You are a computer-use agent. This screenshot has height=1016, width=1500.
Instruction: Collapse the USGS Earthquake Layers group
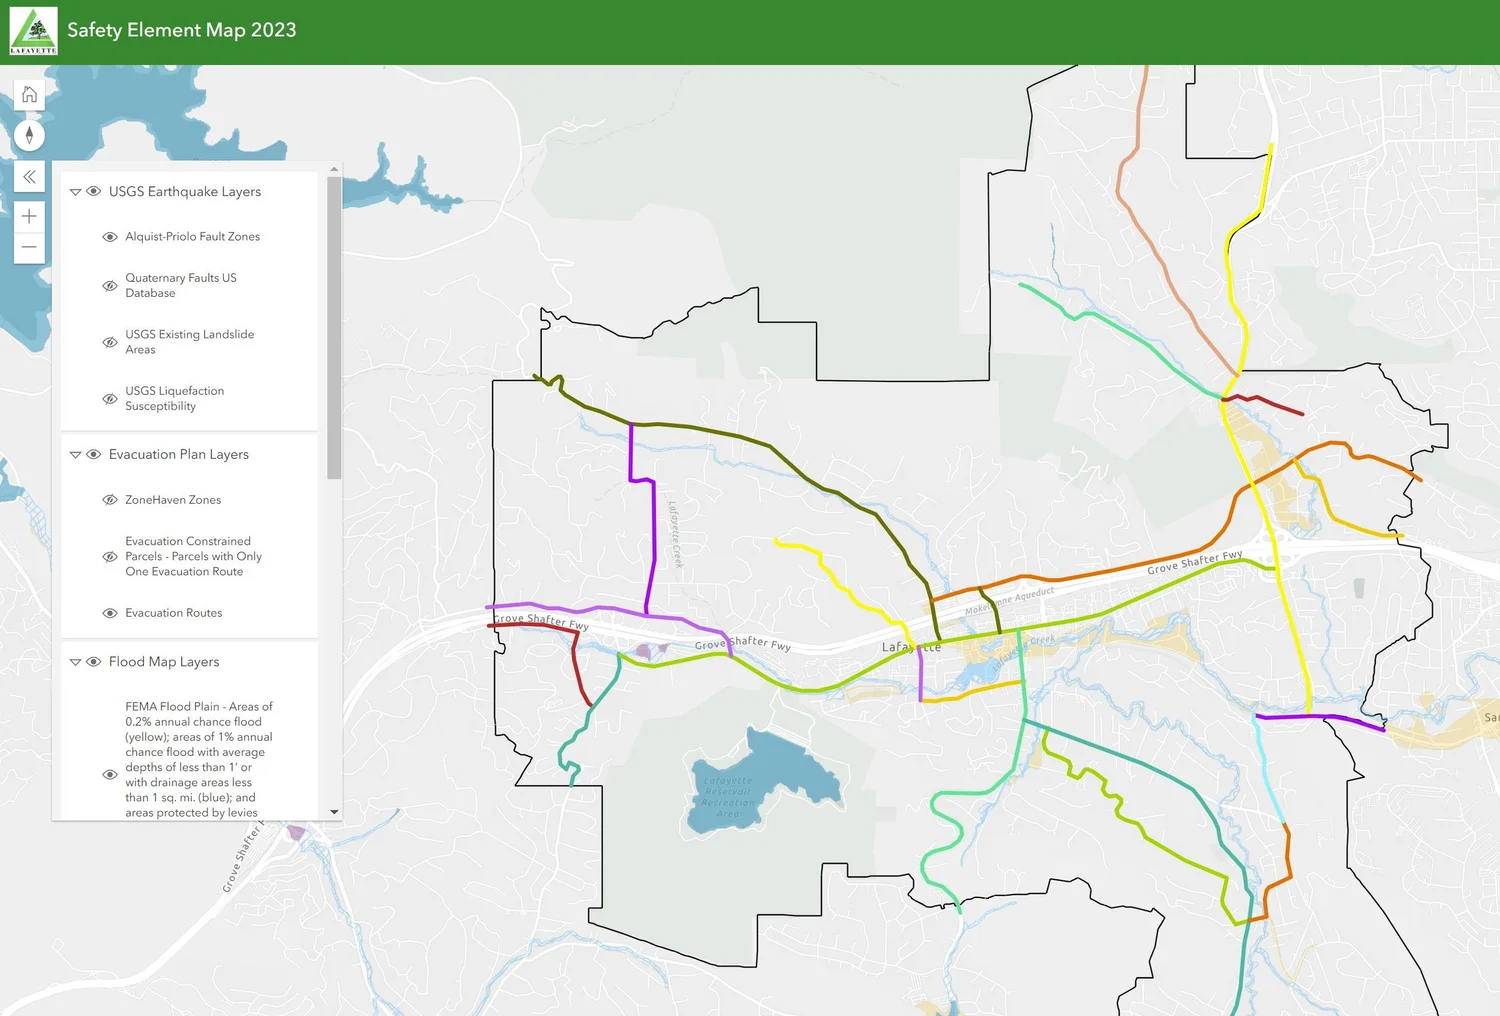click(x=75, y=191)
